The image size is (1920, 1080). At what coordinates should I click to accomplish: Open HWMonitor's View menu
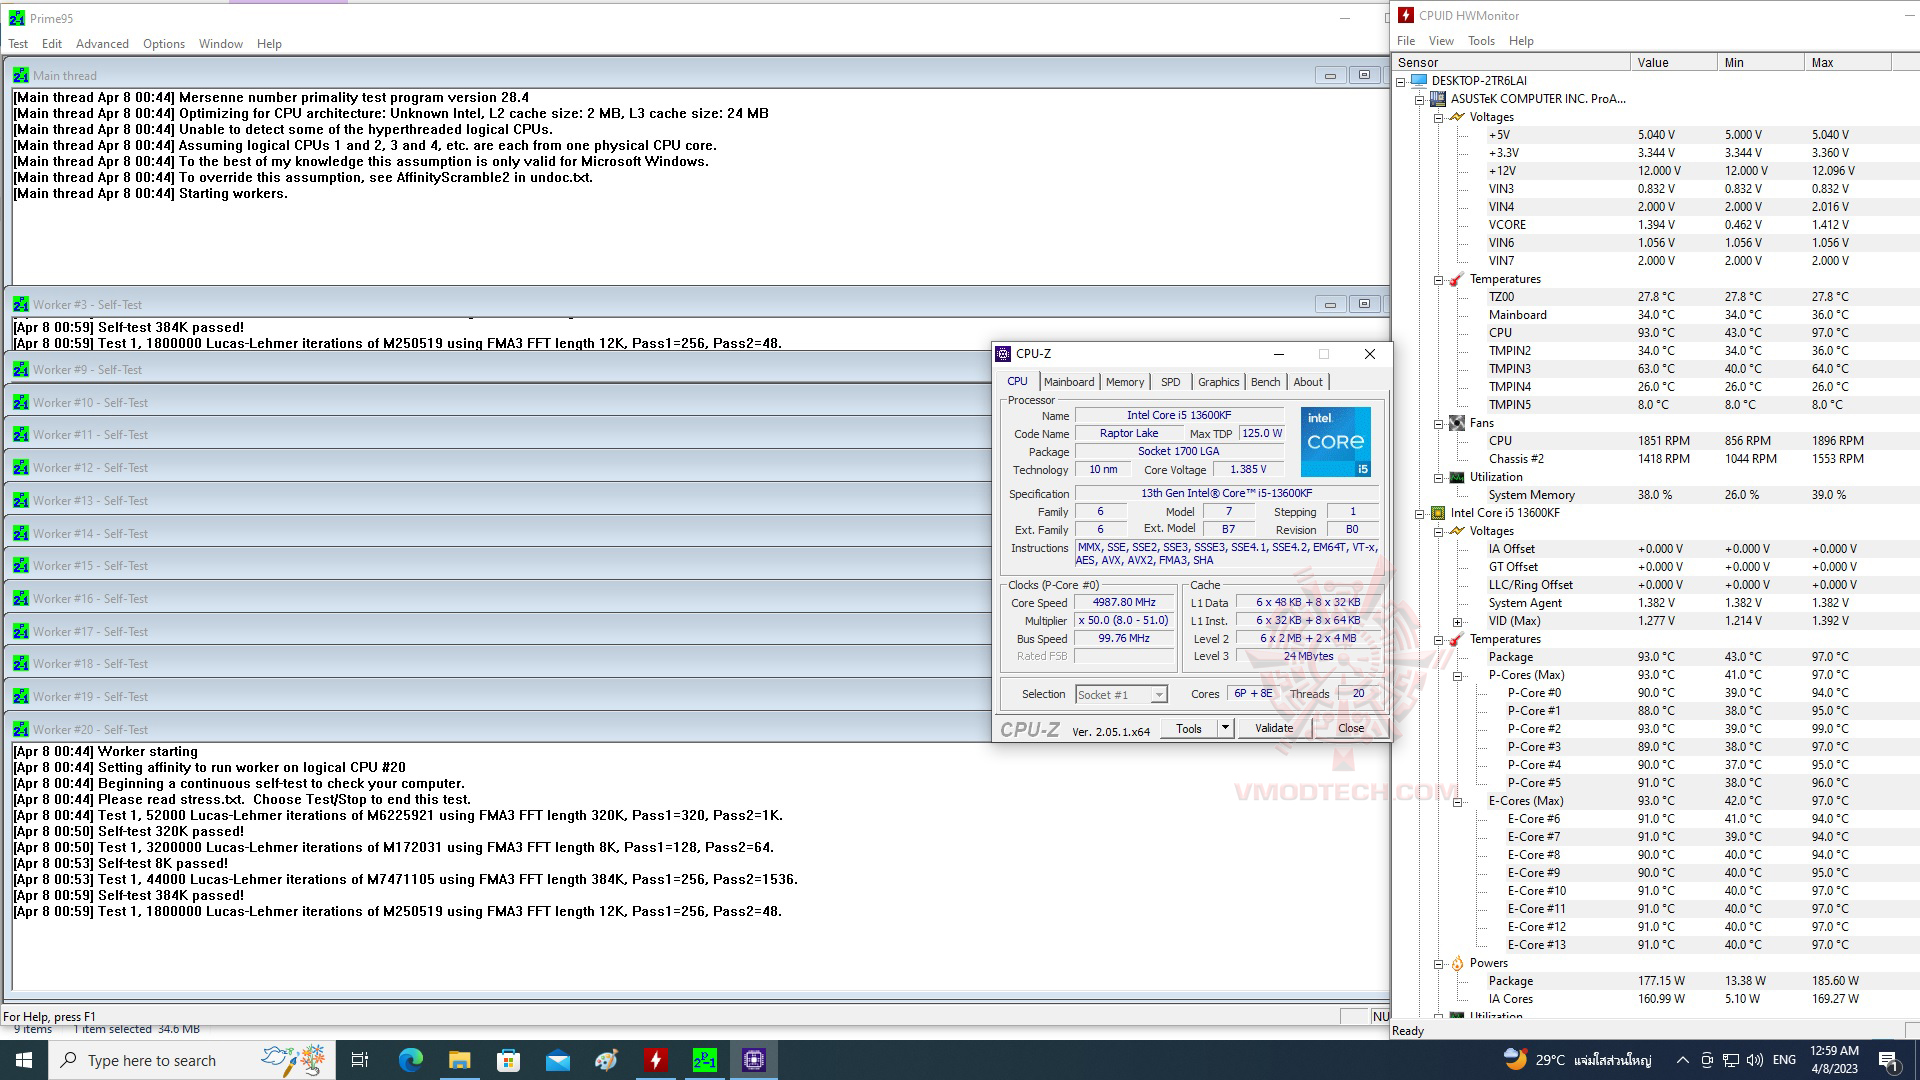click(x=1441, y=41)
